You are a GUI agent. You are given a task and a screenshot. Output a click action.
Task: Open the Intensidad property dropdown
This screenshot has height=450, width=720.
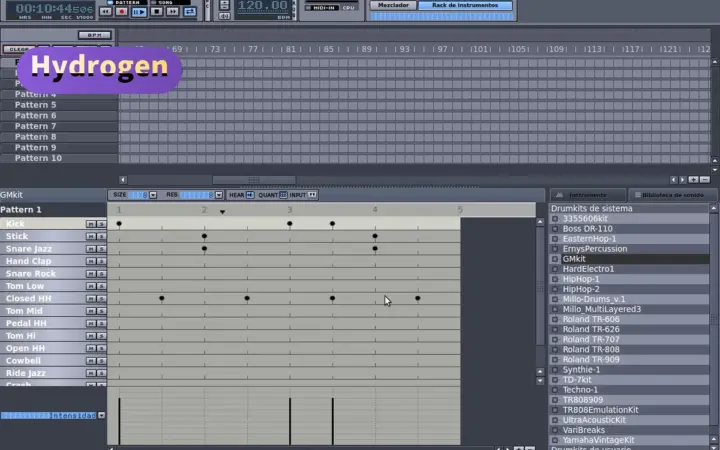coord(101,415)
